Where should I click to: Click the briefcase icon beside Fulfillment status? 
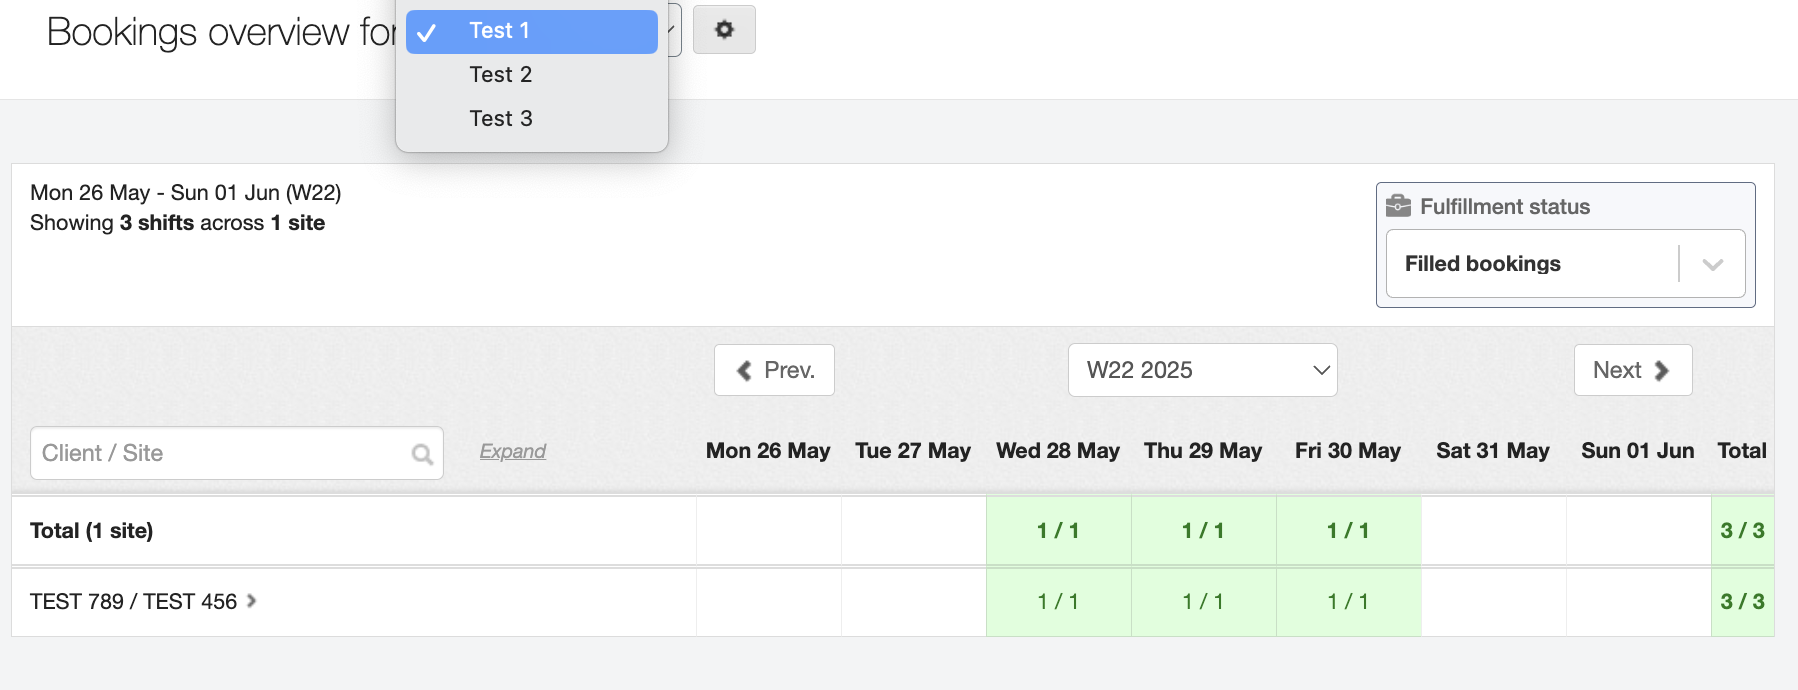(x=1398, y=206)
